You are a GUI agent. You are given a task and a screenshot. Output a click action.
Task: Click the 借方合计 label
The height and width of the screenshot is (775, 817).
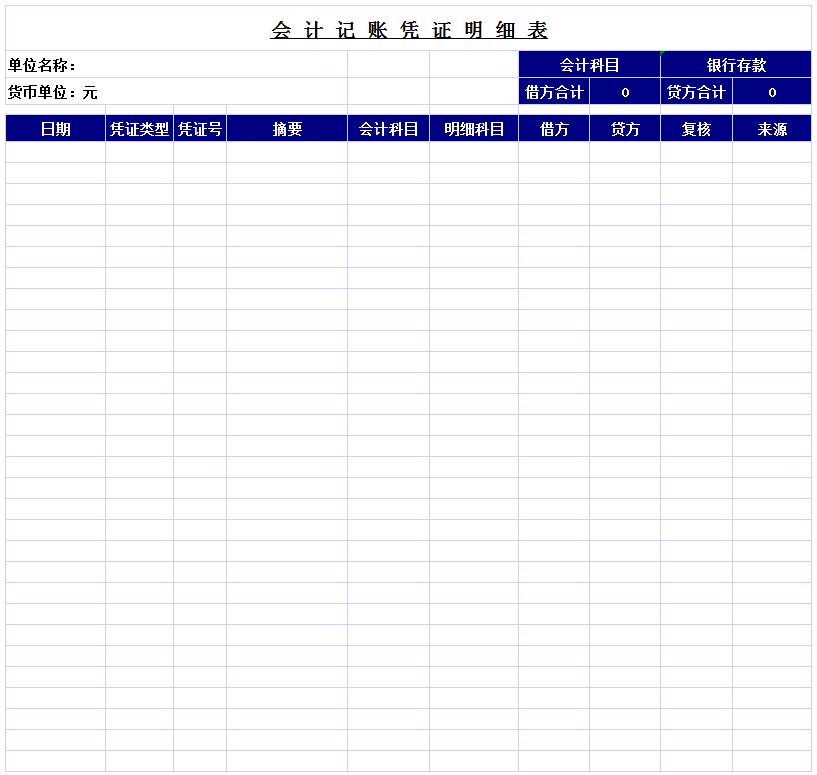(x=554, y=92)
